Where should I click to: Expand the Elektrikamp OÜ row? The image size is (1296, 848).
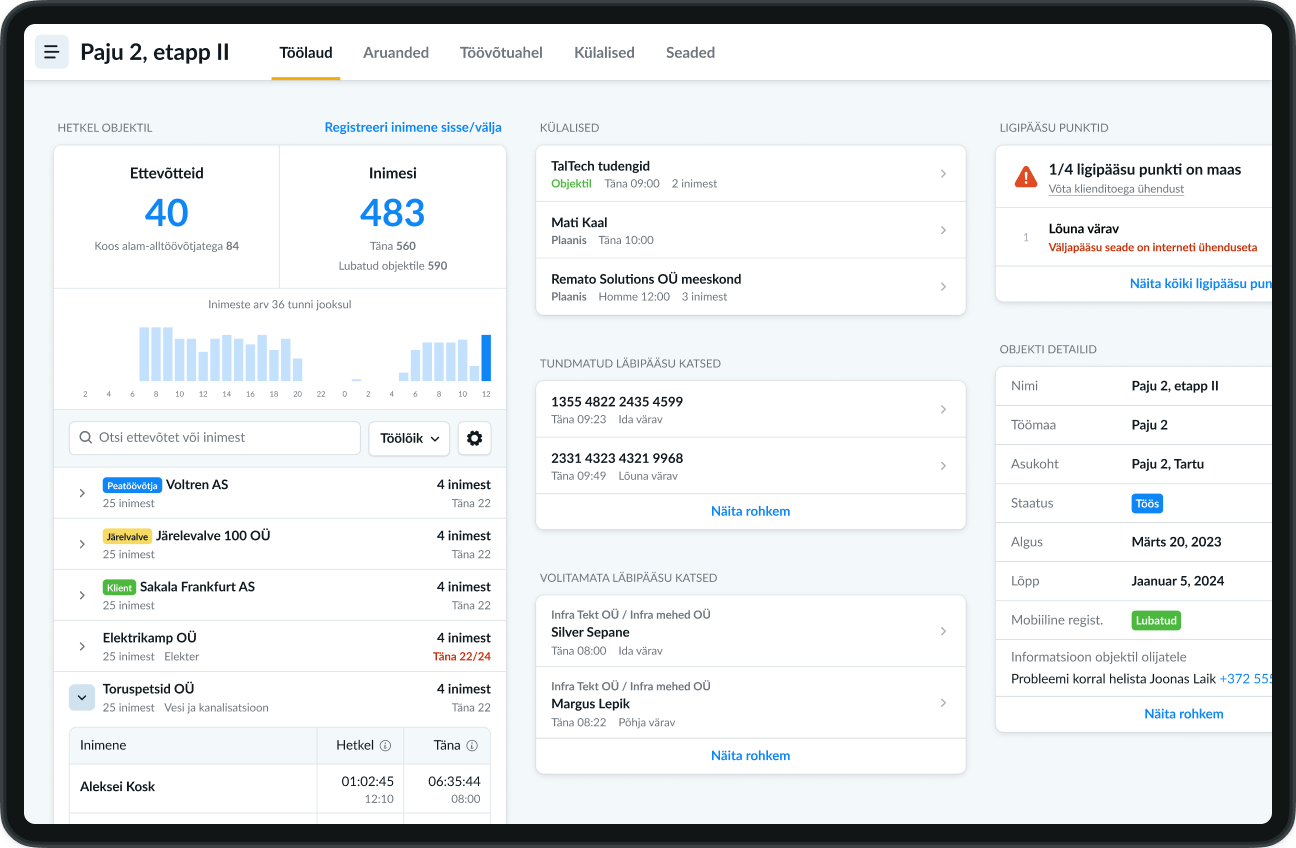pyautogui.click(x=82, y=646)
